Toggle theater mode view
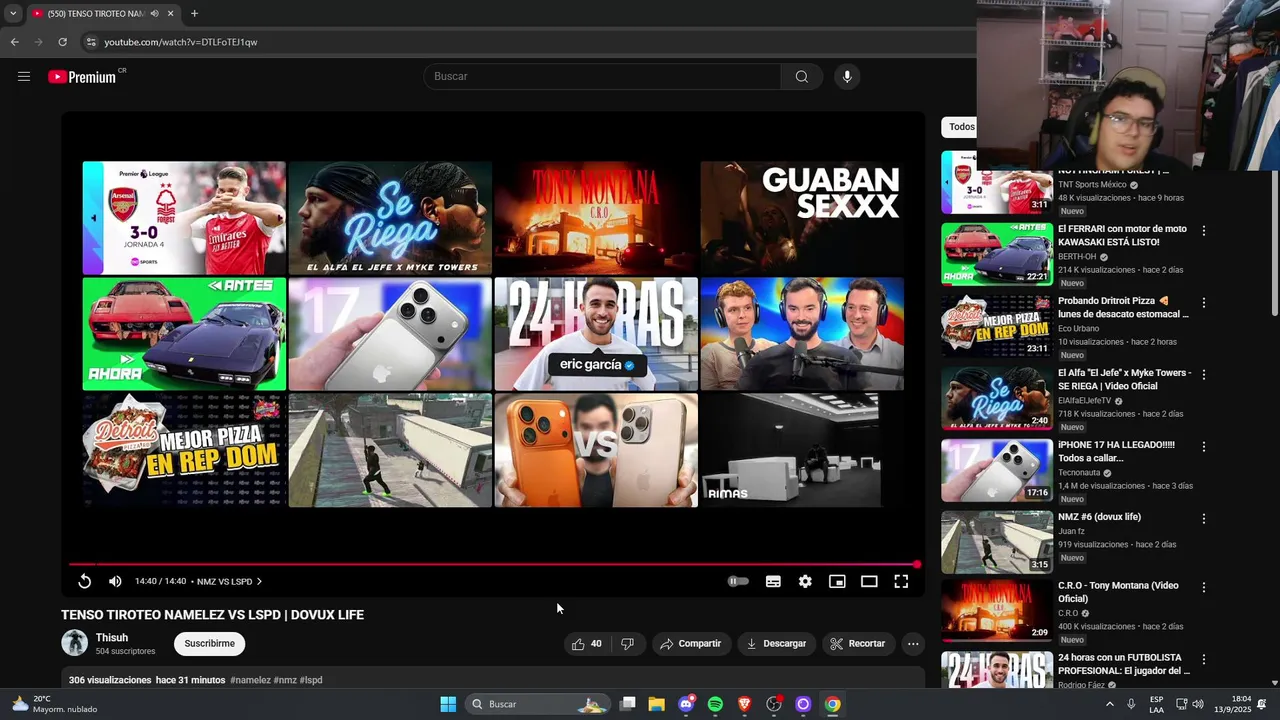The height and width of the screenshot is (720, 1280). (869, 581)
